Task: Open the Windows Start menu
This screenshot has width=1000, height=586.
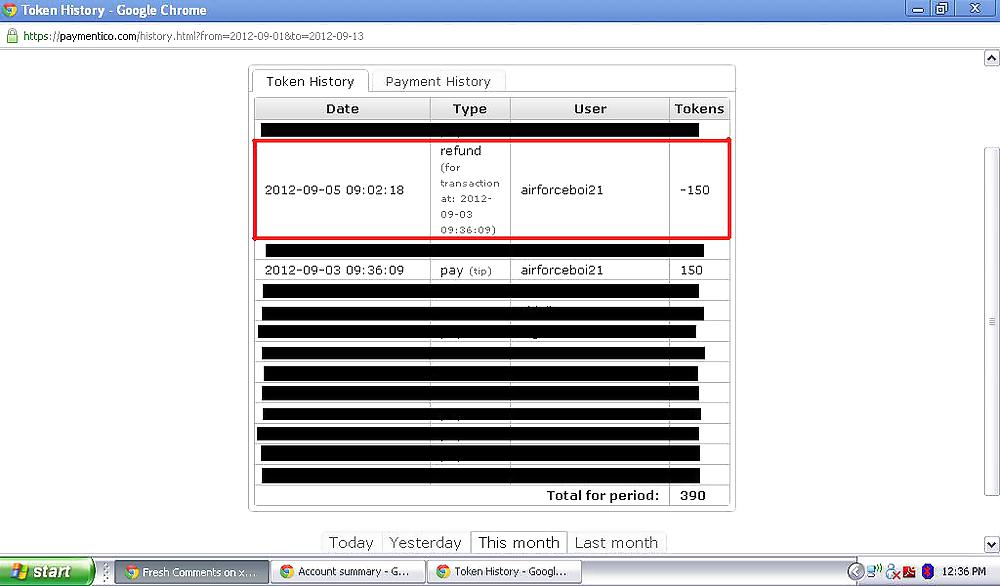Action: coord(47,572)
